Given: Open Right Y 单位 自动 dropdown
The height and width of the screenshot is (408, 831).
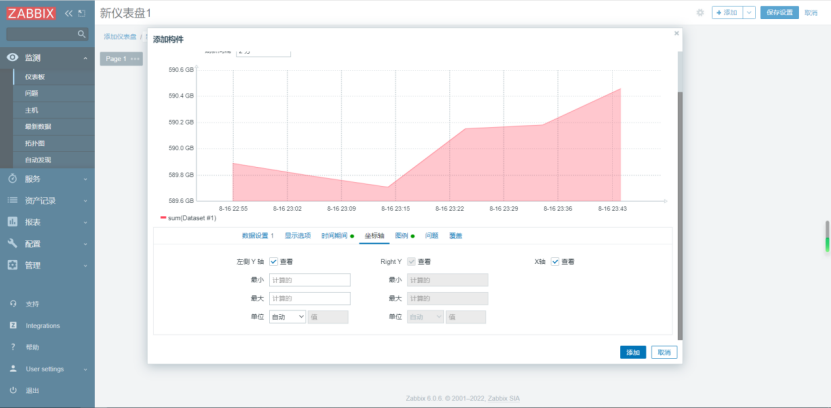Looking at the screenshot, I should (x=425, y=317).
